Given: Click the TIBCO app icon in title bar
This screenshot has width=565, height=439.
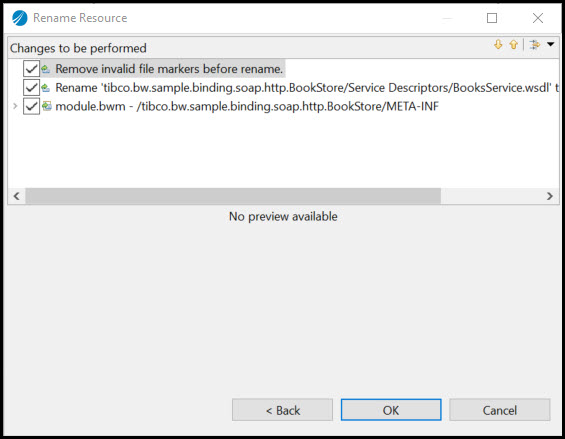Looking at the screenshot, I should [19, 18].
